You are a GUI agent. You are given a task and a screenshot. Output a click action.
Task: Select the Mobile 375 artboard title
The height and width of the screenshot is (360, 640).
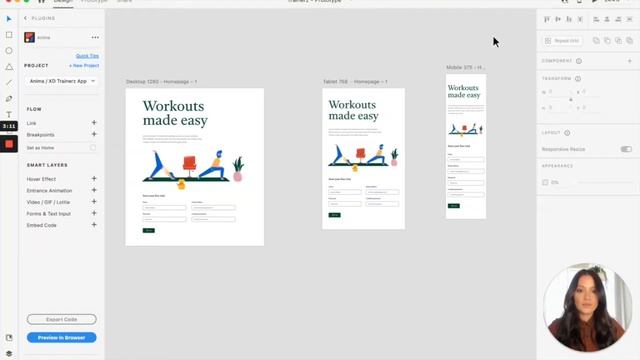[x=465, y=67]
